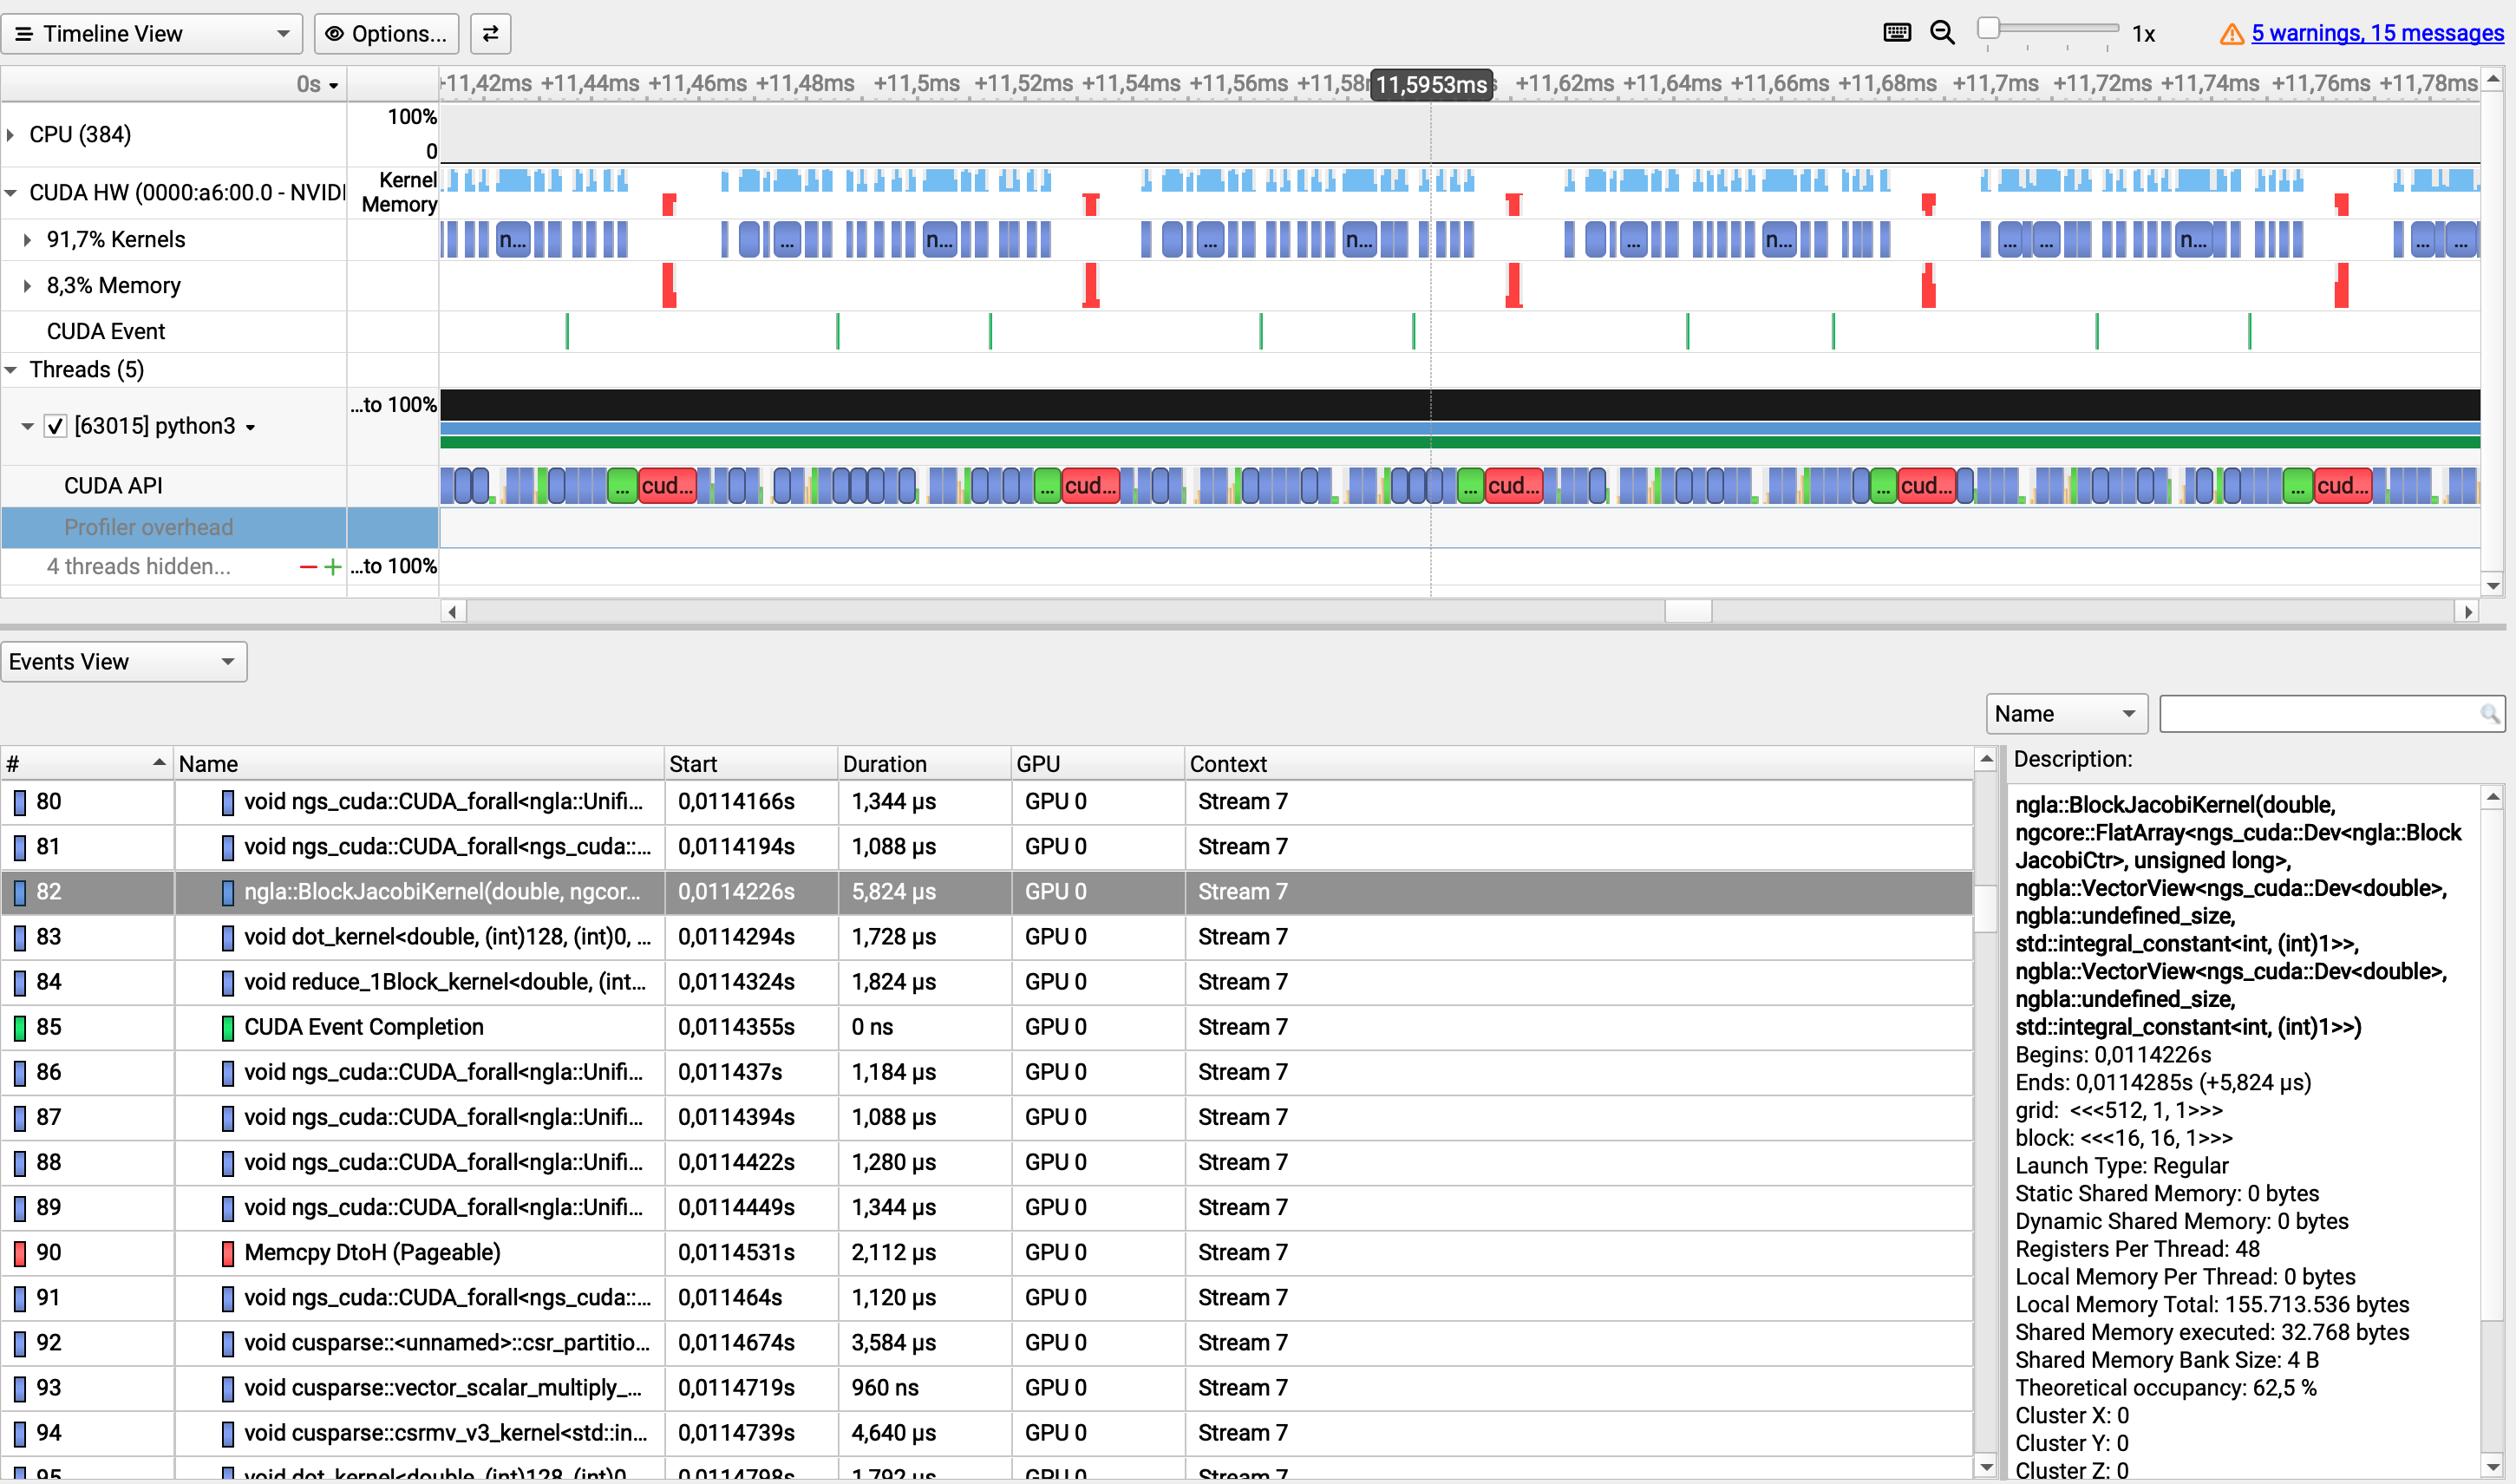The height and width of the screenshot is (1484, 2516).
Task: Click the green event icon in row 85
Action: (19, 1027)
